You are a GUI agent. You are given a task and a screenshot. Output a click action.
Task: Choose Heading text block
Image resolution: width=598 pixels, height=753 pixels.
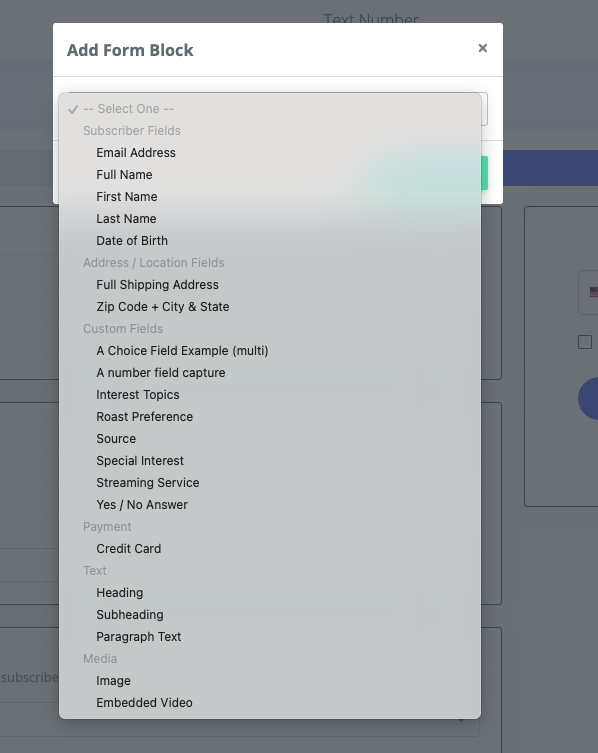click(x=270, y=593)
